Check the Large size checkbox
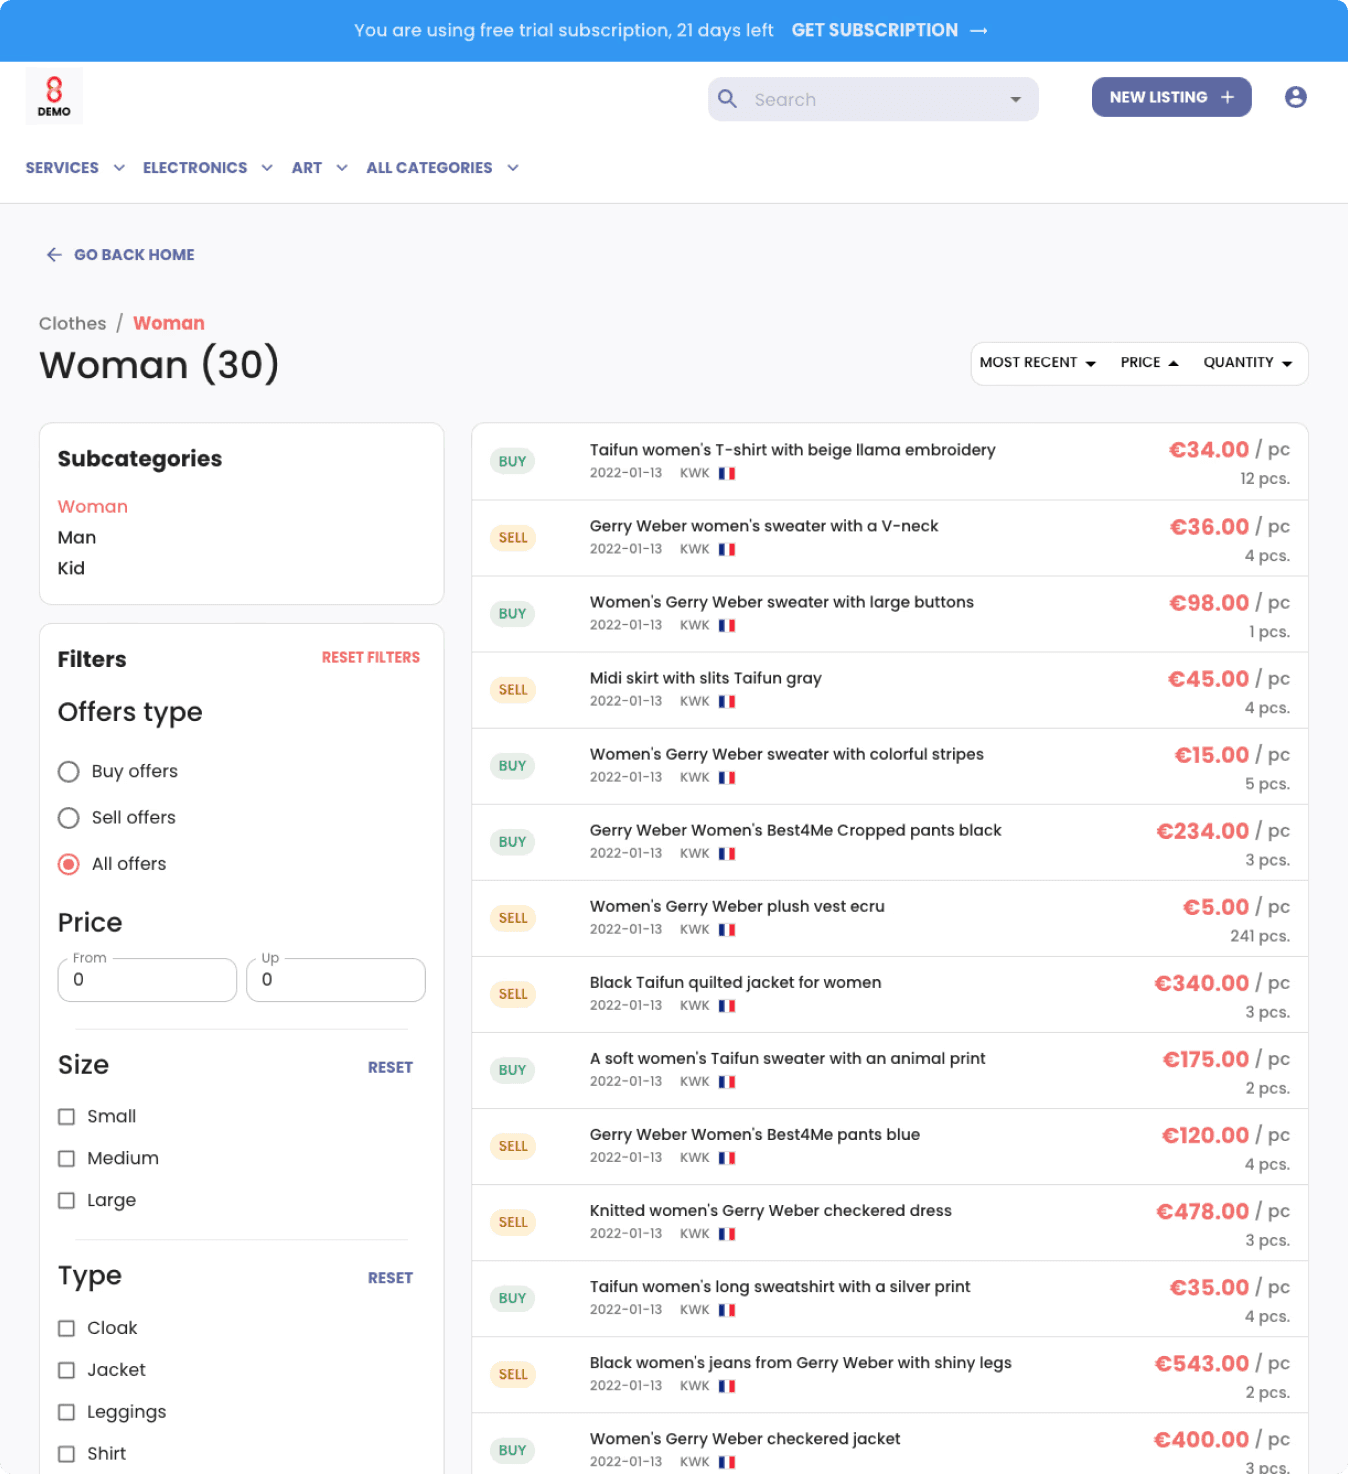 pyautogui.click(x=67, y=1201)
